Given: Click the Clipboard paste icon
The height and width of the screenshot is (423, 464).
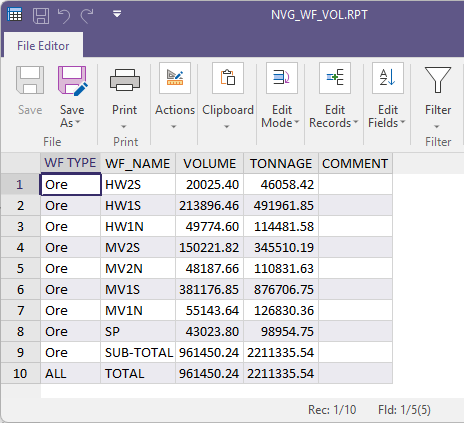Looking at the screenshot, I should 228,78.
